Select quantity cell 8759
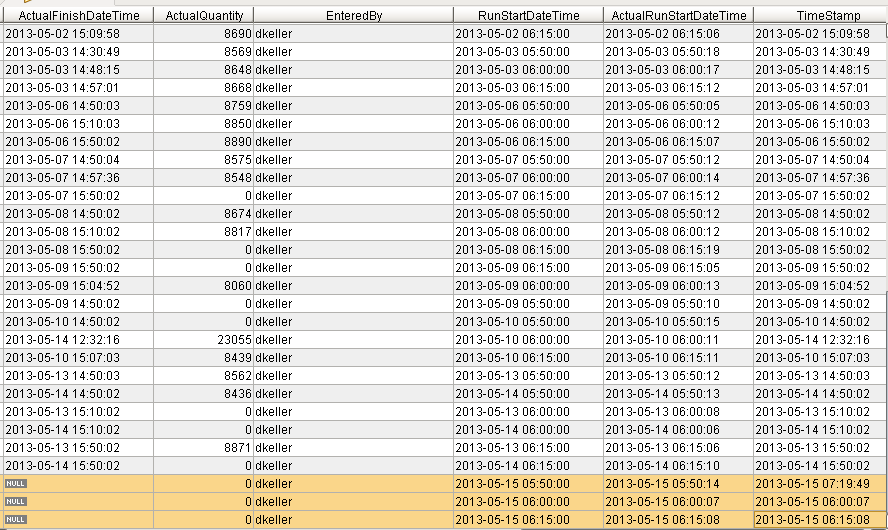The image size is (888, 530). [x=203, y=105]
